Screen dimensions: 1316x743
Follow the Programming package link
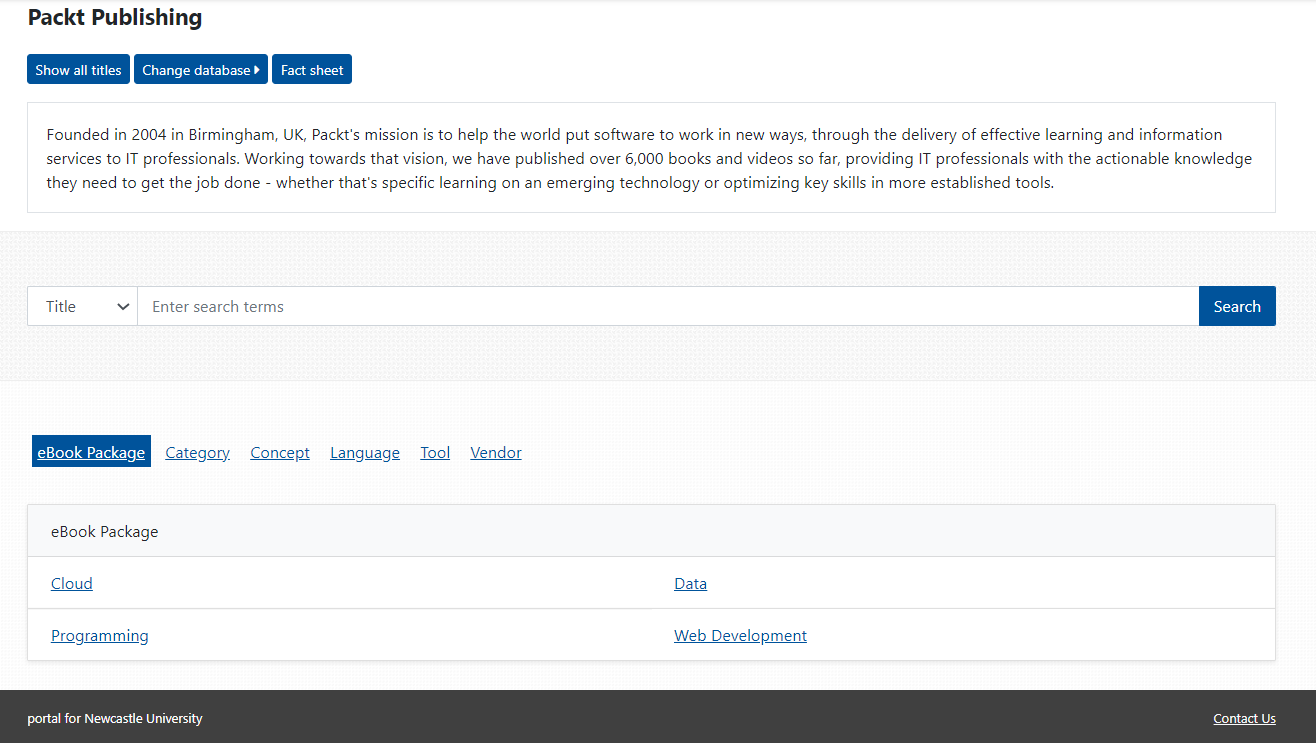[x=100, y=636]
